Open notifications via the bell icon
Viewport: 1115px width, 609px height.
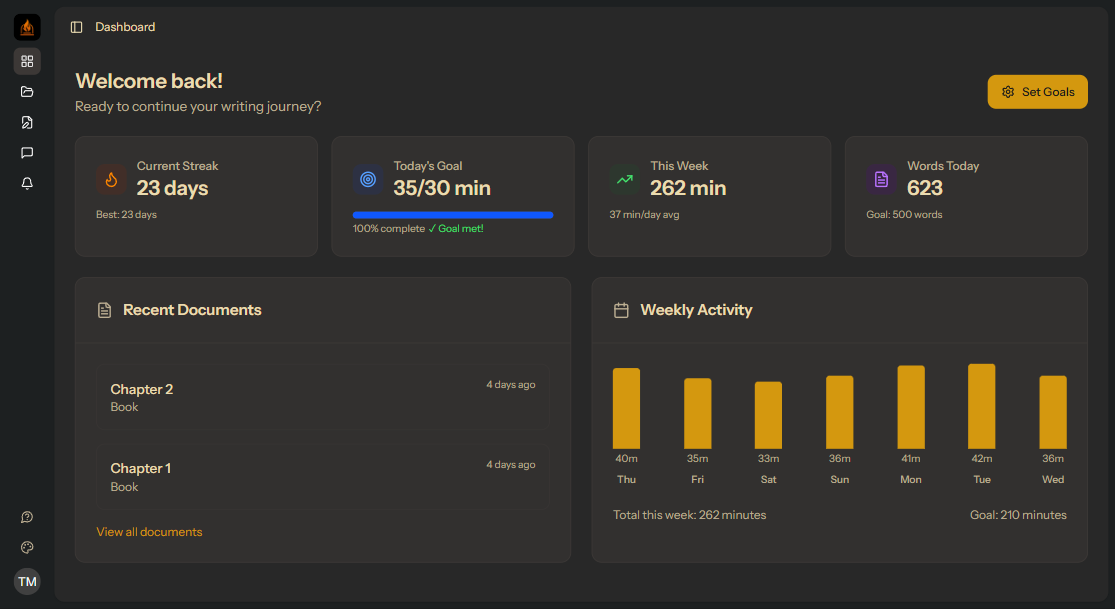pos(27,183)
